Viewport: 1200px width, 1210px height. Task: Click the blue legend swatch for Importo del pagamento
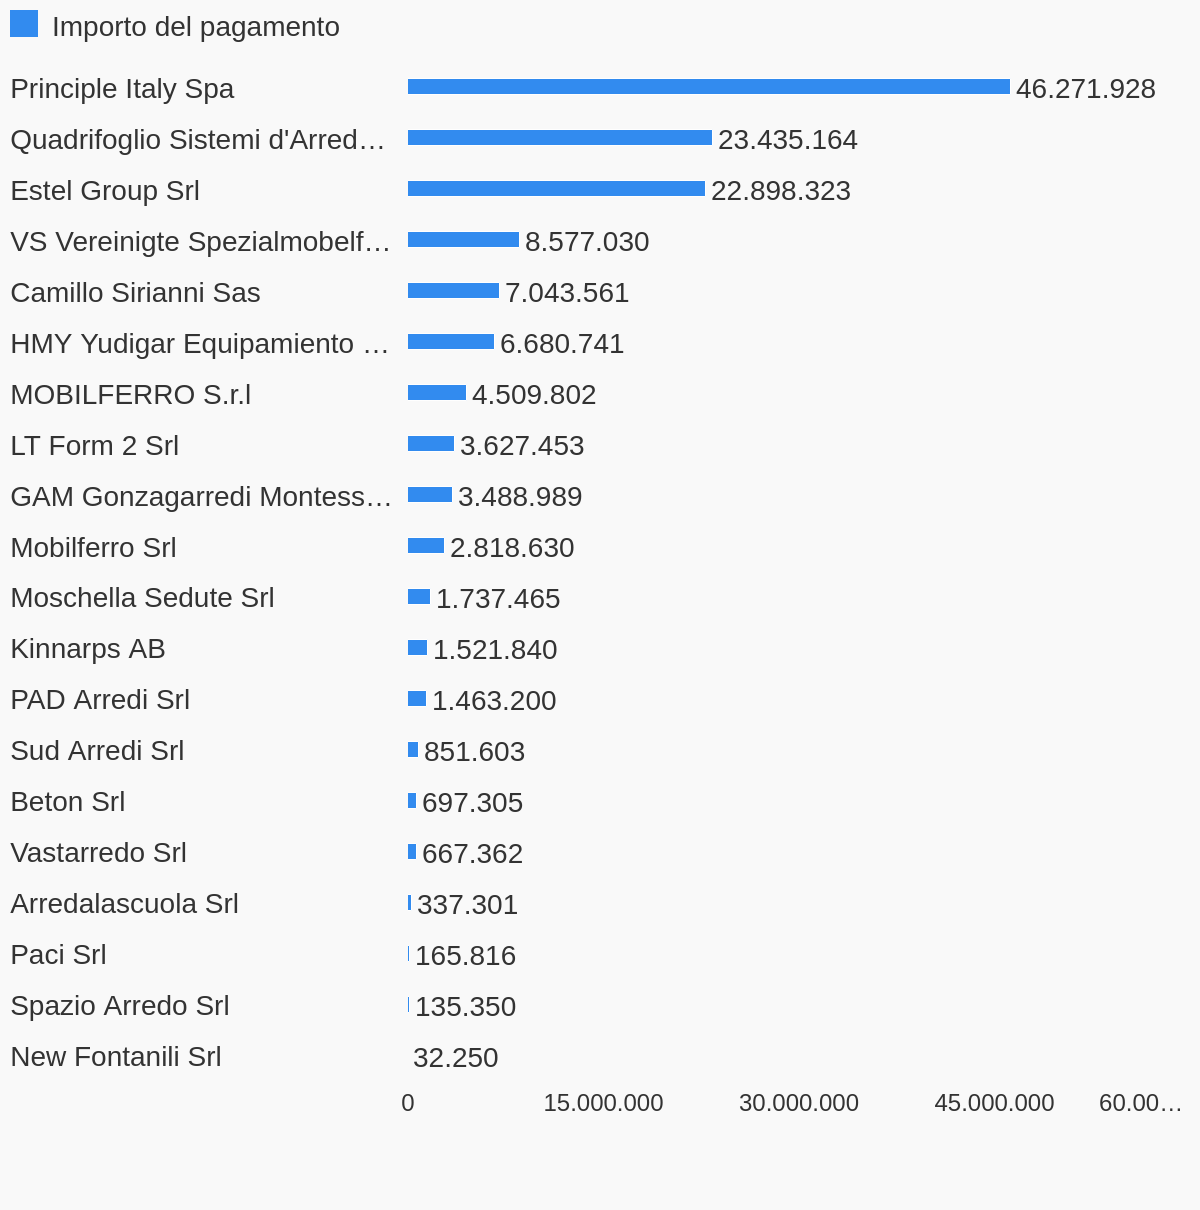point(24,24)
